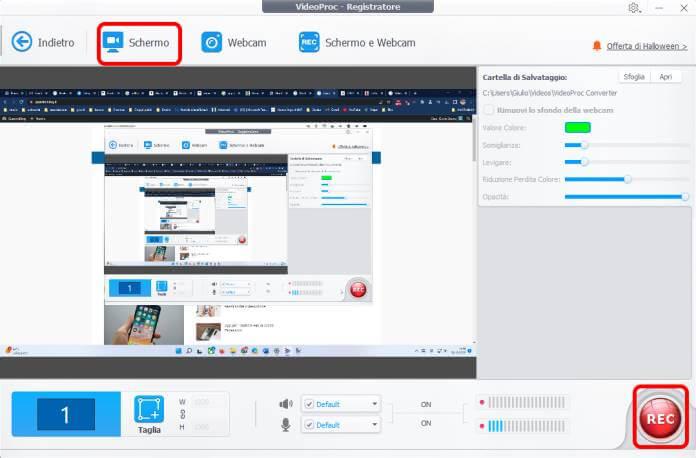This screenshot has width=696, height=458.
Task: Click the Opacità slider handle
Action: coord(685,196)
